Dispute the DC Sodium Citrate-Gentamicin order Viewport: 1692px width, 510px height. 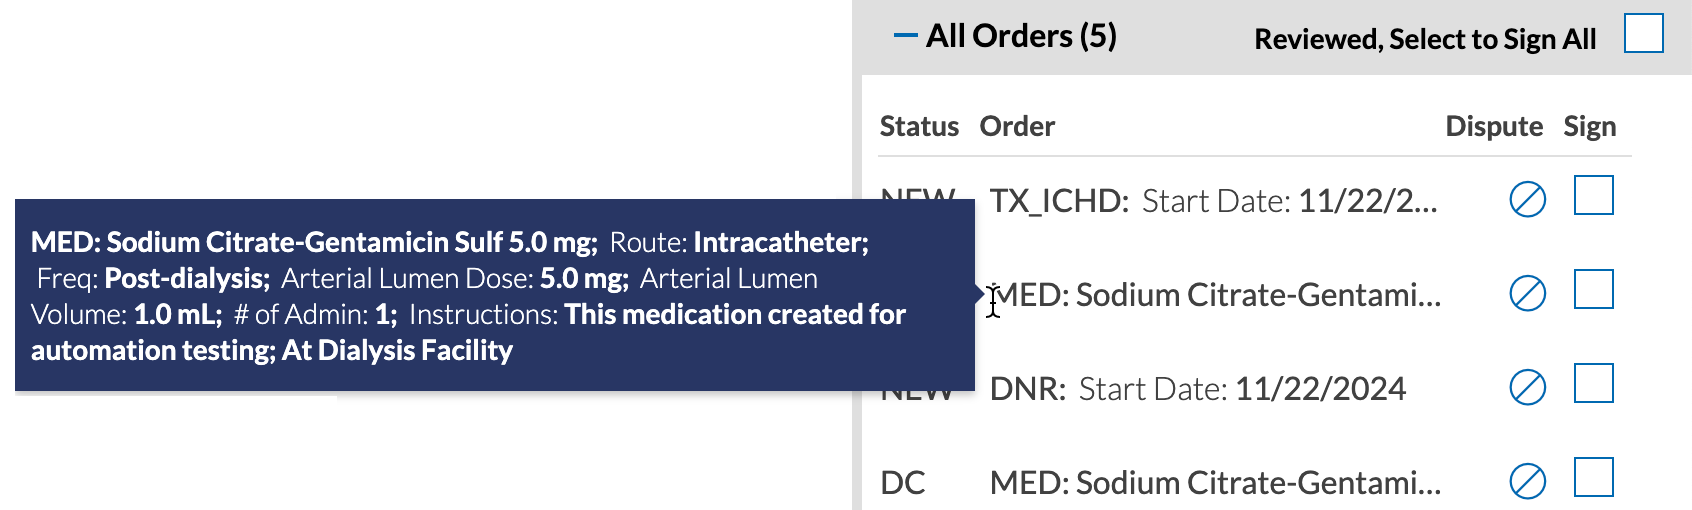(x=1527, y=481)
